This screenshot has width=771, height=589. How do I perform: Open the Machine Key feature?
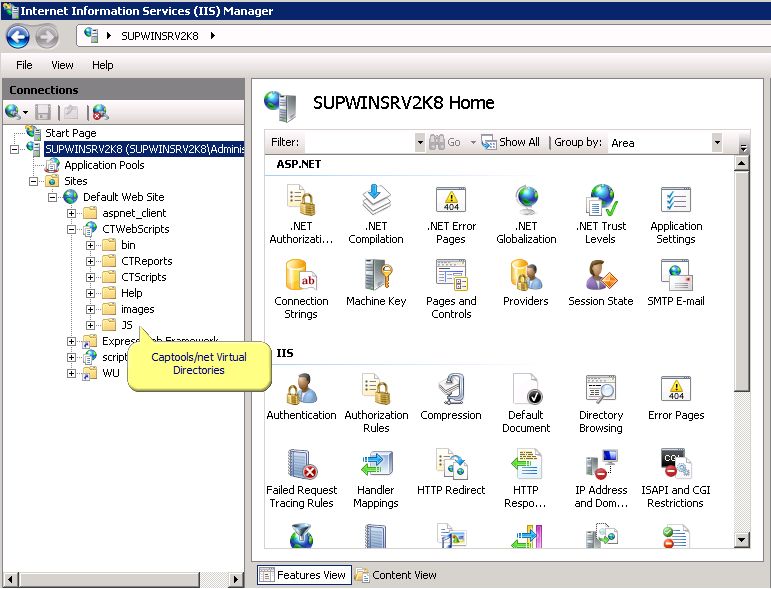coord(376,283)
